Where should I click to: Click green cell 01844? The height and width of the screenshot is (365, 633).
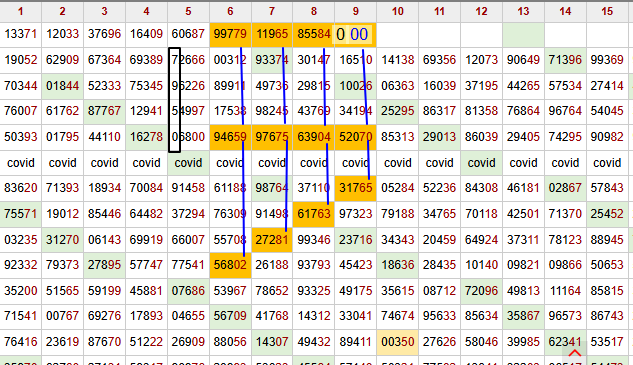pyautogui.click(x=62, y=86)
